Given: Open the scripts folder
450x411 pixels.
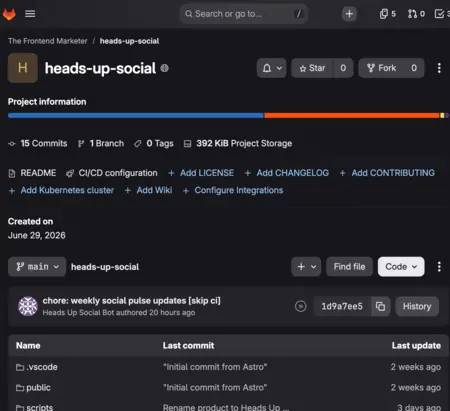Looking at the screenshot, I should [x=34, y=407].
